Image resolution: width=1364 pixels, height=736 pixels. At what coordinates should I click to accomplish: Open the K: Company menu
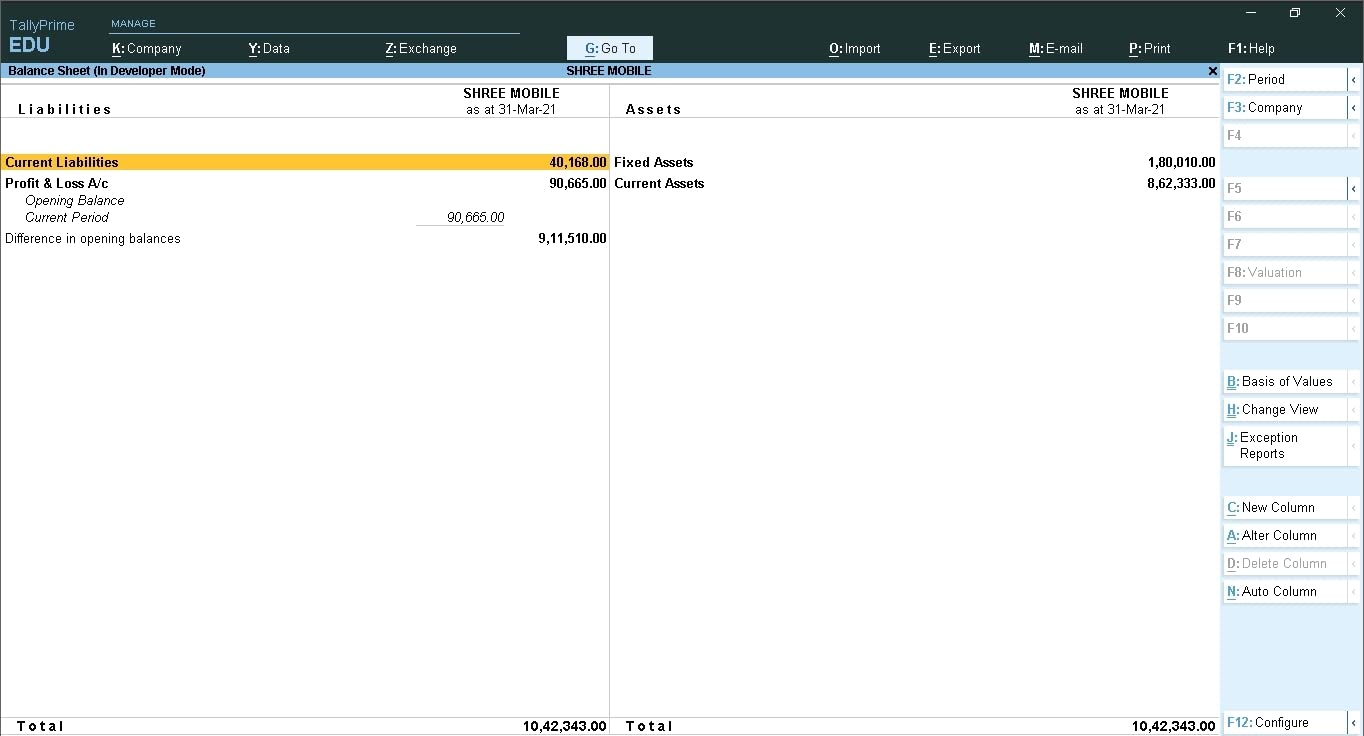[x=146, y=48]
